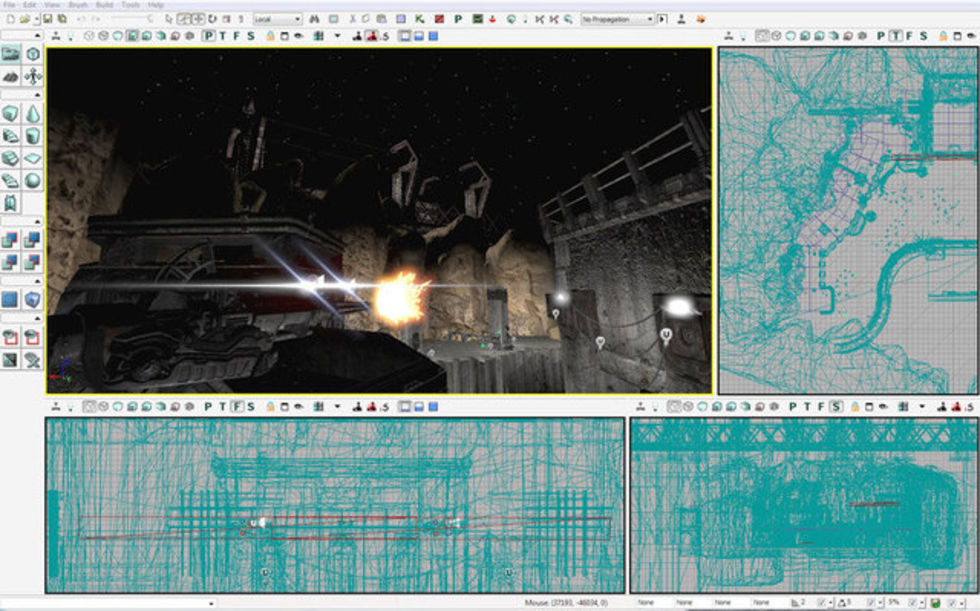Select the Cone brush builder

33,113
